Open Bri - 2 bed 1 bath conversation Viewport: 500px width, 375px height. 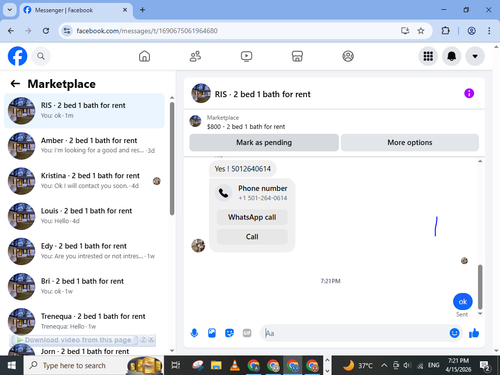(84, 286)
